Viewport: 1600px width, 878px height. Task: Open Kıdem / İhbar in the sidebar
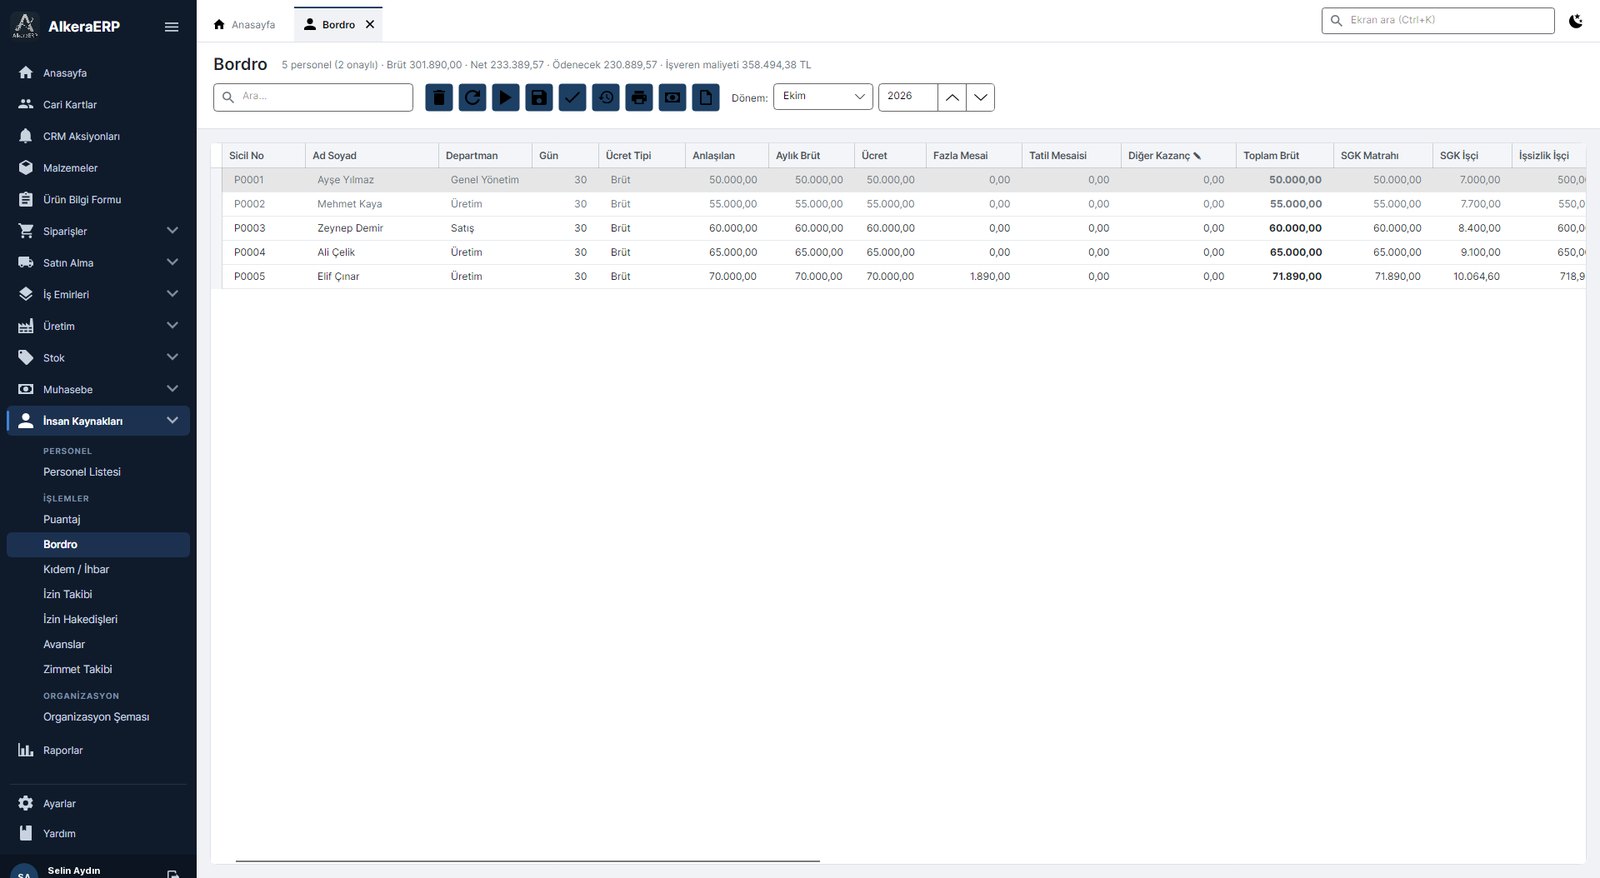coord(98,569)
